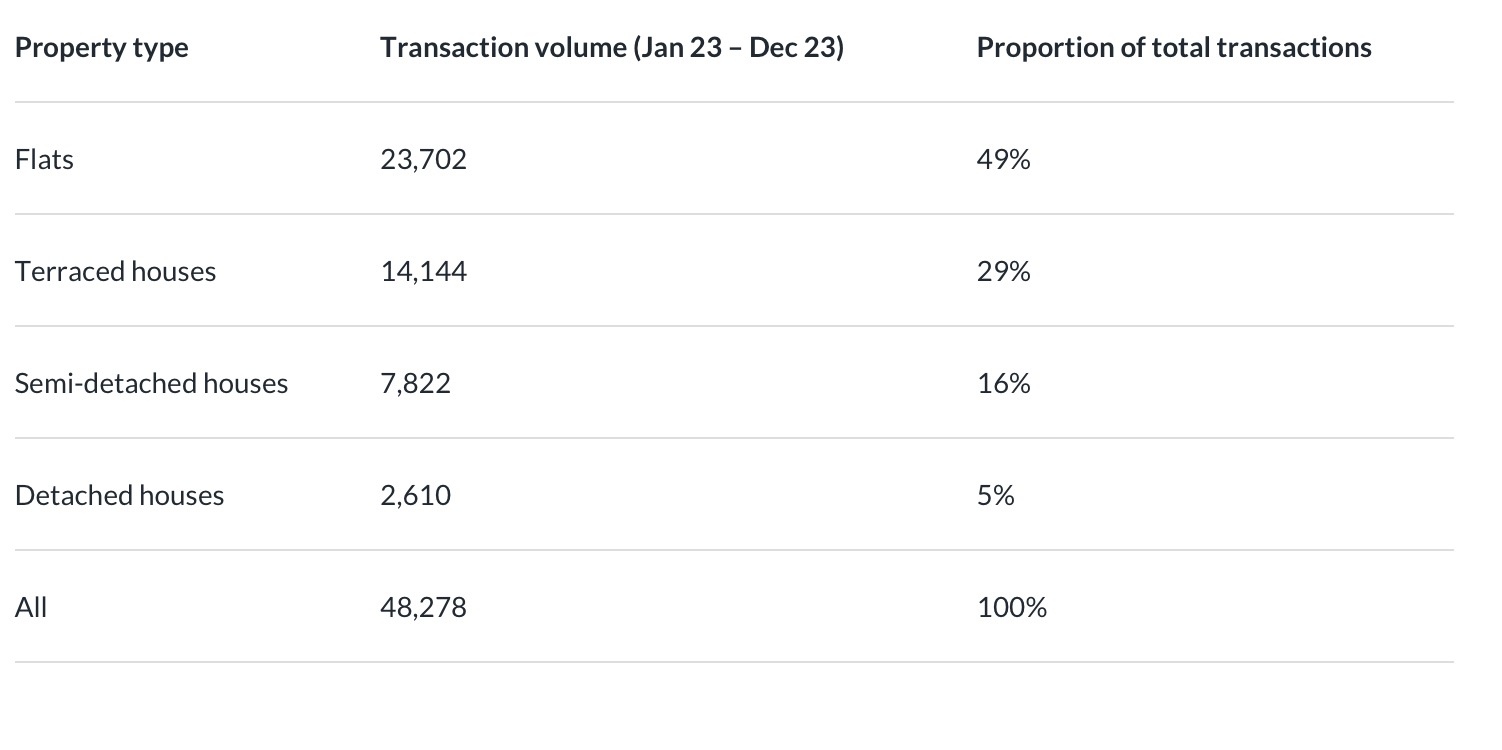
Task: Click the 5% proportion cell
Action: click(995, 495)
